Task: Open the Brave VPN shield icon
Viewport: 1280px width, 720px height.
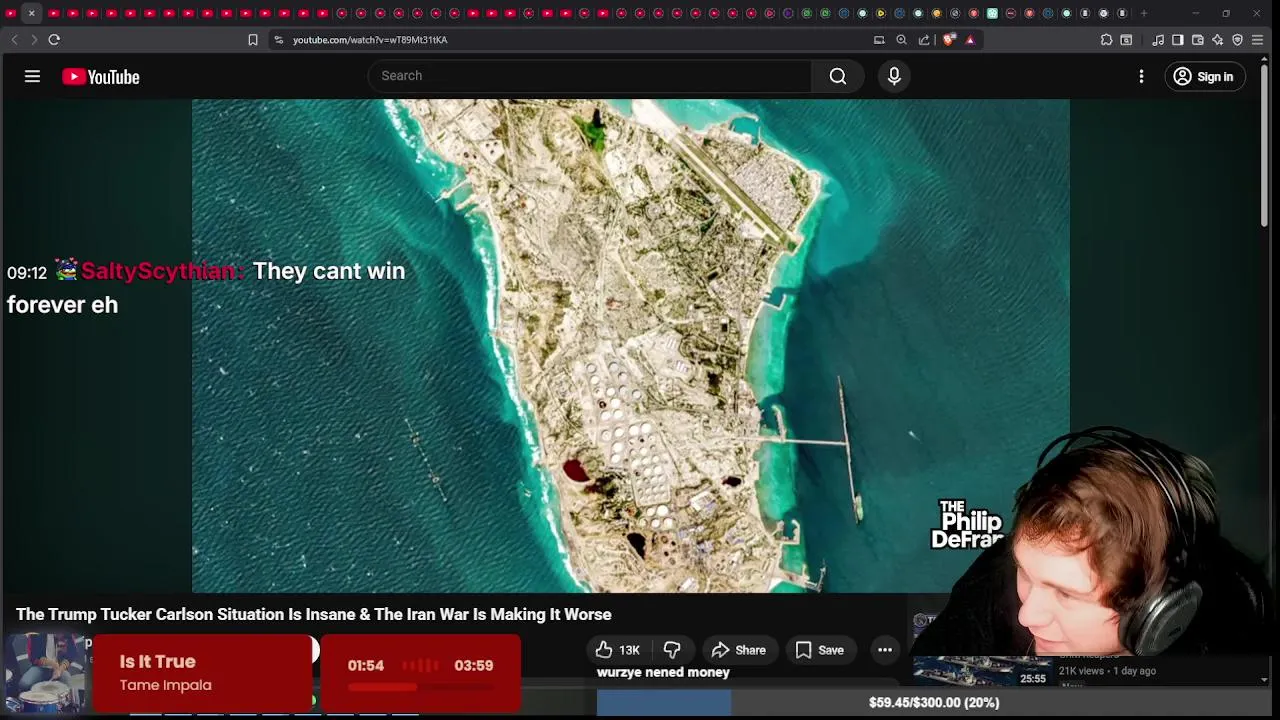Action: coord(1237,40)
